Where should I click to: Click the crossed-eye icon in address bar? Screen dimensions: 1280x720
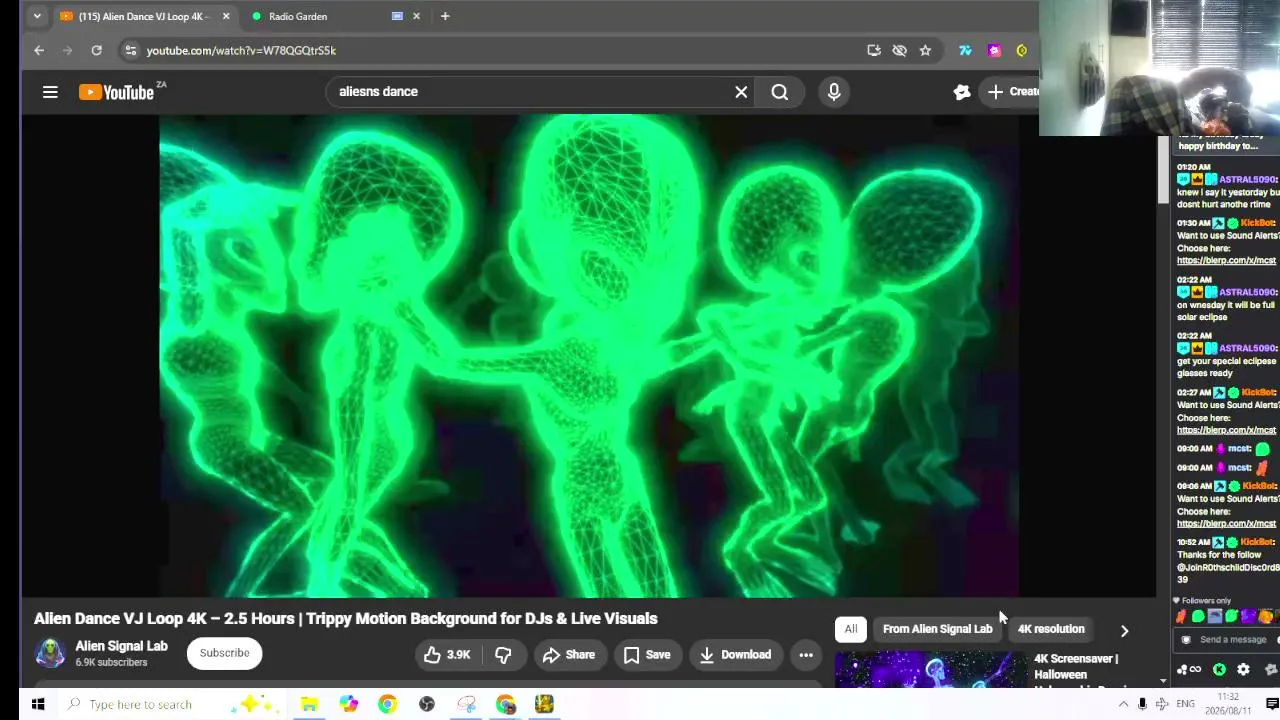point(899,50)
